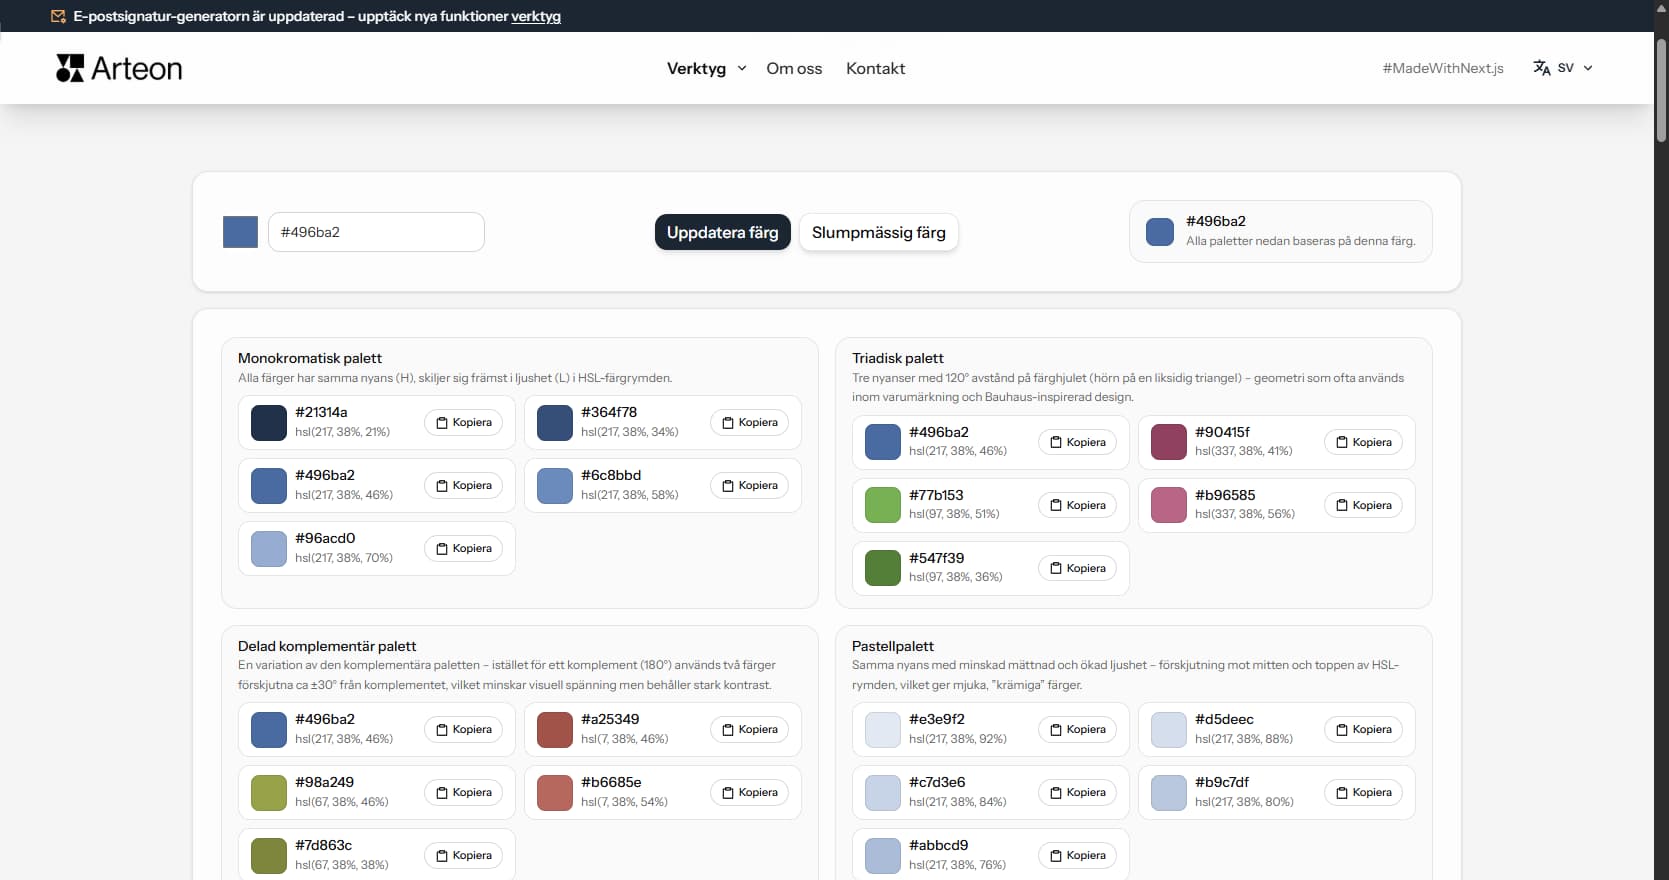1669x880 pixels.
Task: Click the mail icon in announcement bar
Action: click(58, 17)
